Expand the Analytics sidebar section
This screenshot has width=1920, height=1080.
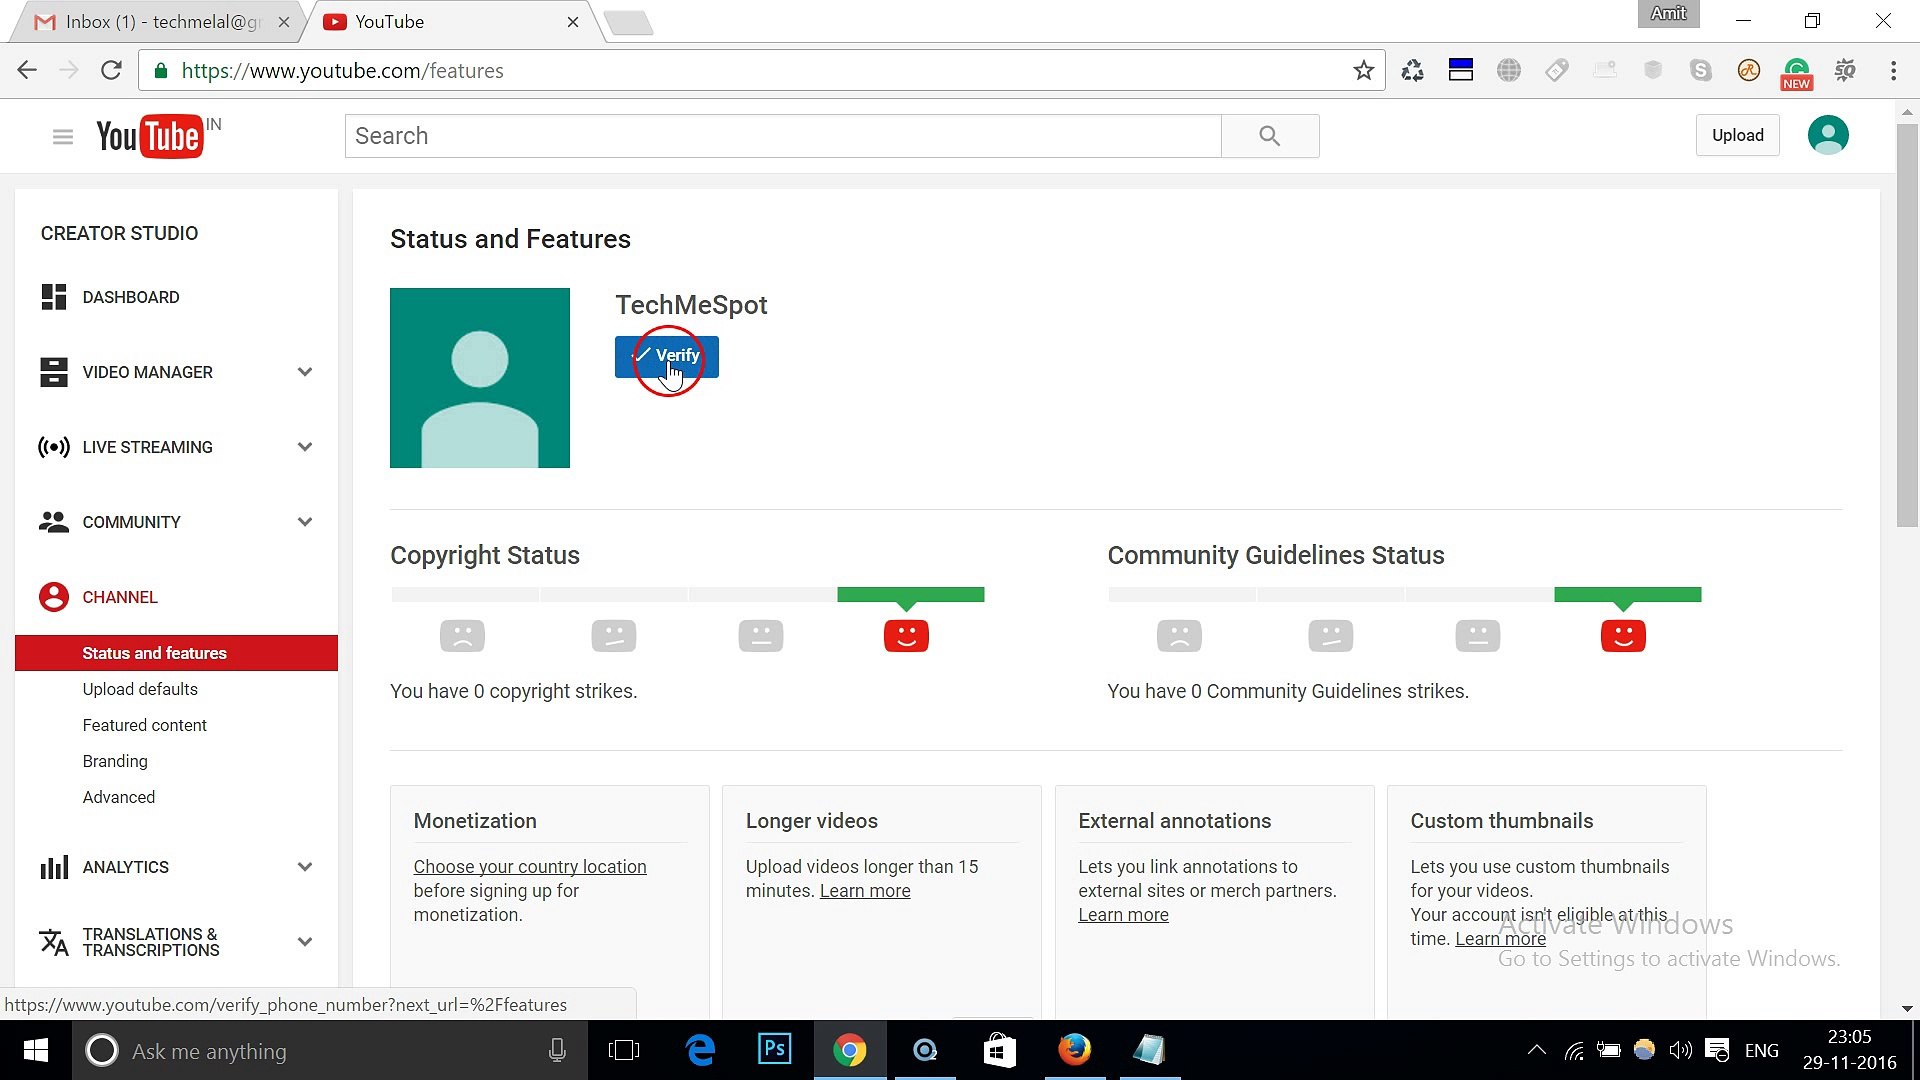[x=304, y=866]
